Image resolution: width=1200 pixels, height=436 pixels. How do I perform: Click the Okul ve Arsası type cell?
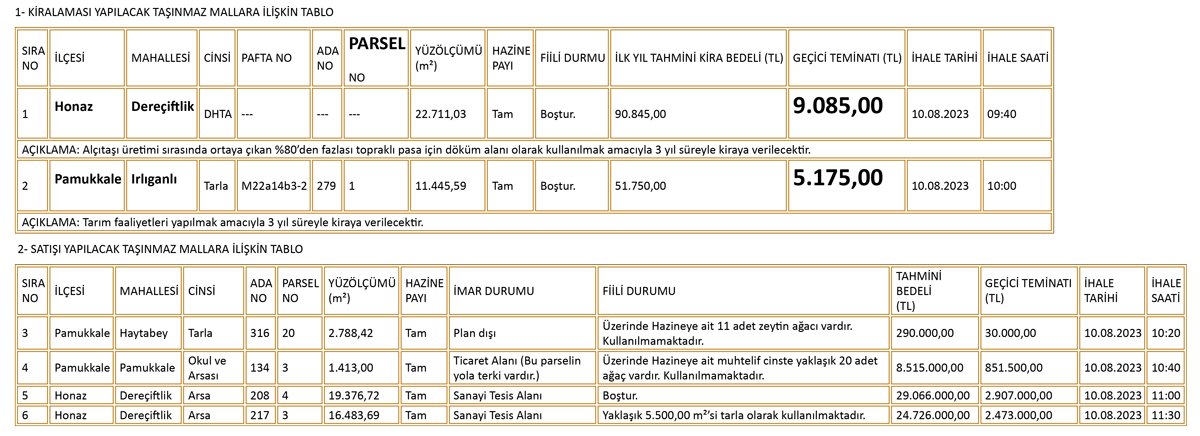click(x=207, y=366)
